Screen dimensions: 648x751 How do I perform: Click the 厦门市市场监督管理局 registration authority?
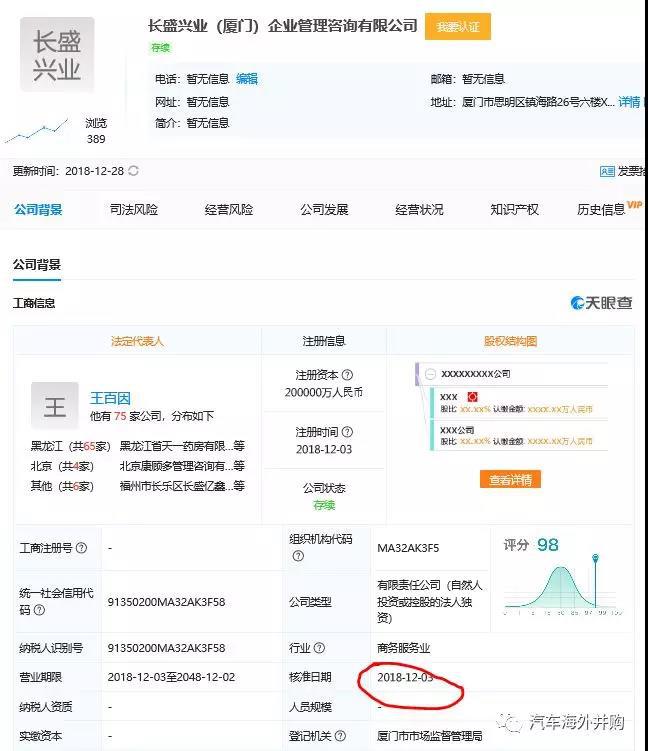tap(430, 736)
